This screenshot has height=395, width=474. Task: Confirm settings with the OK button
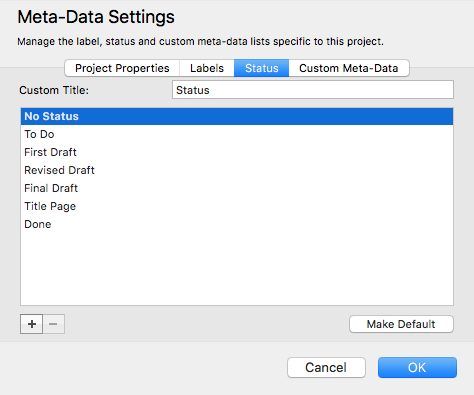point(417,367)
